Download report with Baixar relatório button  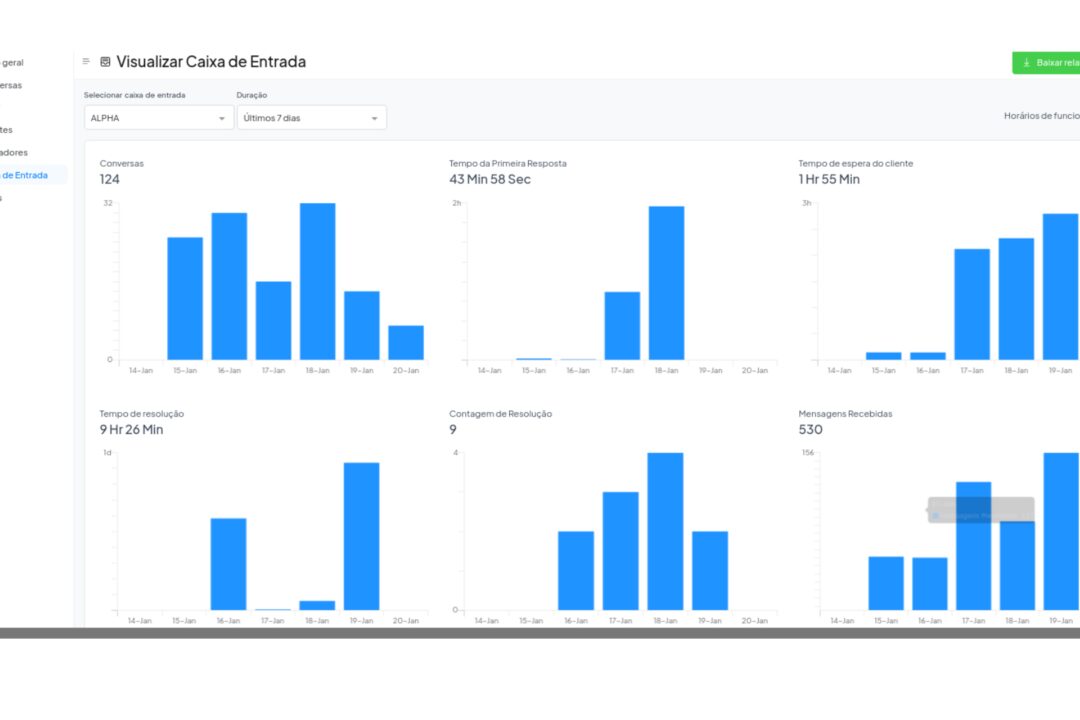click(1046, 63)
